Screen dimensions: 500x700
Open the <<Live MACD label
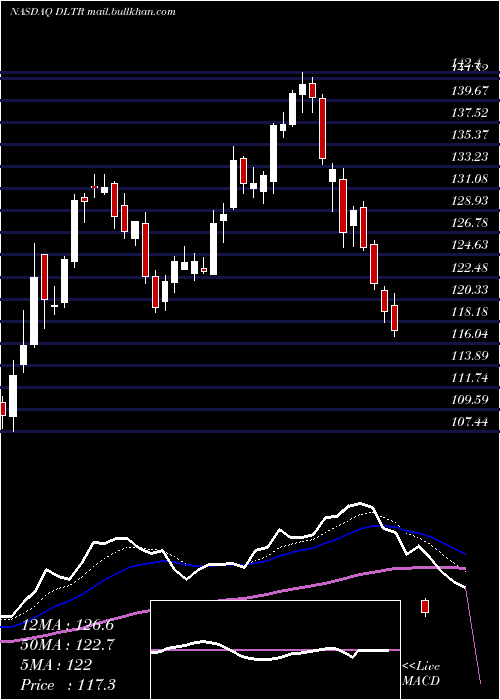(421, 674)
